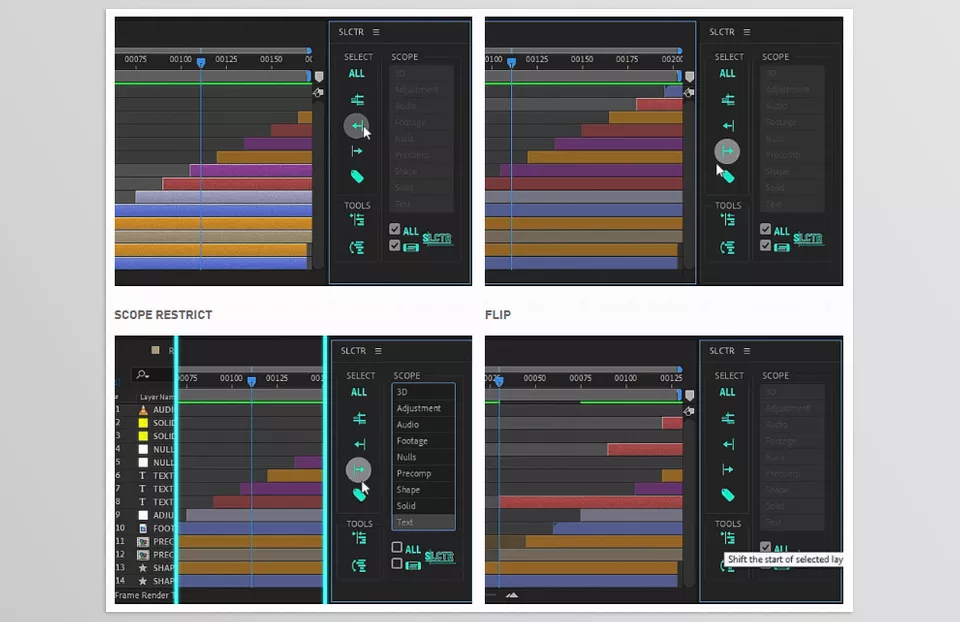The height and width of the screenshot is (622, 960).
Task: Click the label tag icon in top-left SLCTR panel
Action: coord(357,177)
